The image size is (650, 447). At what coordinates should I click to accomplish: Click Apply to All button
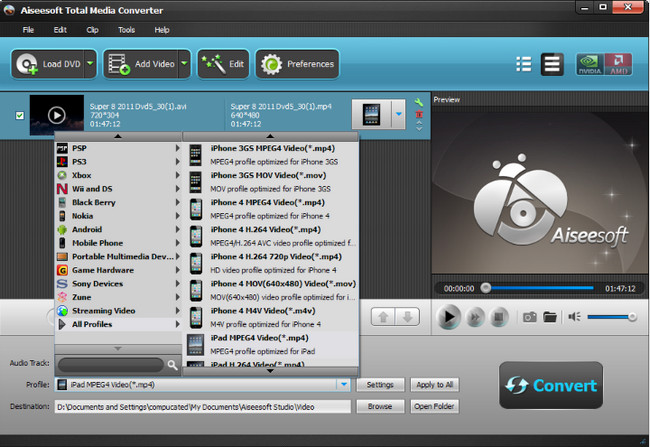(434, 384)
